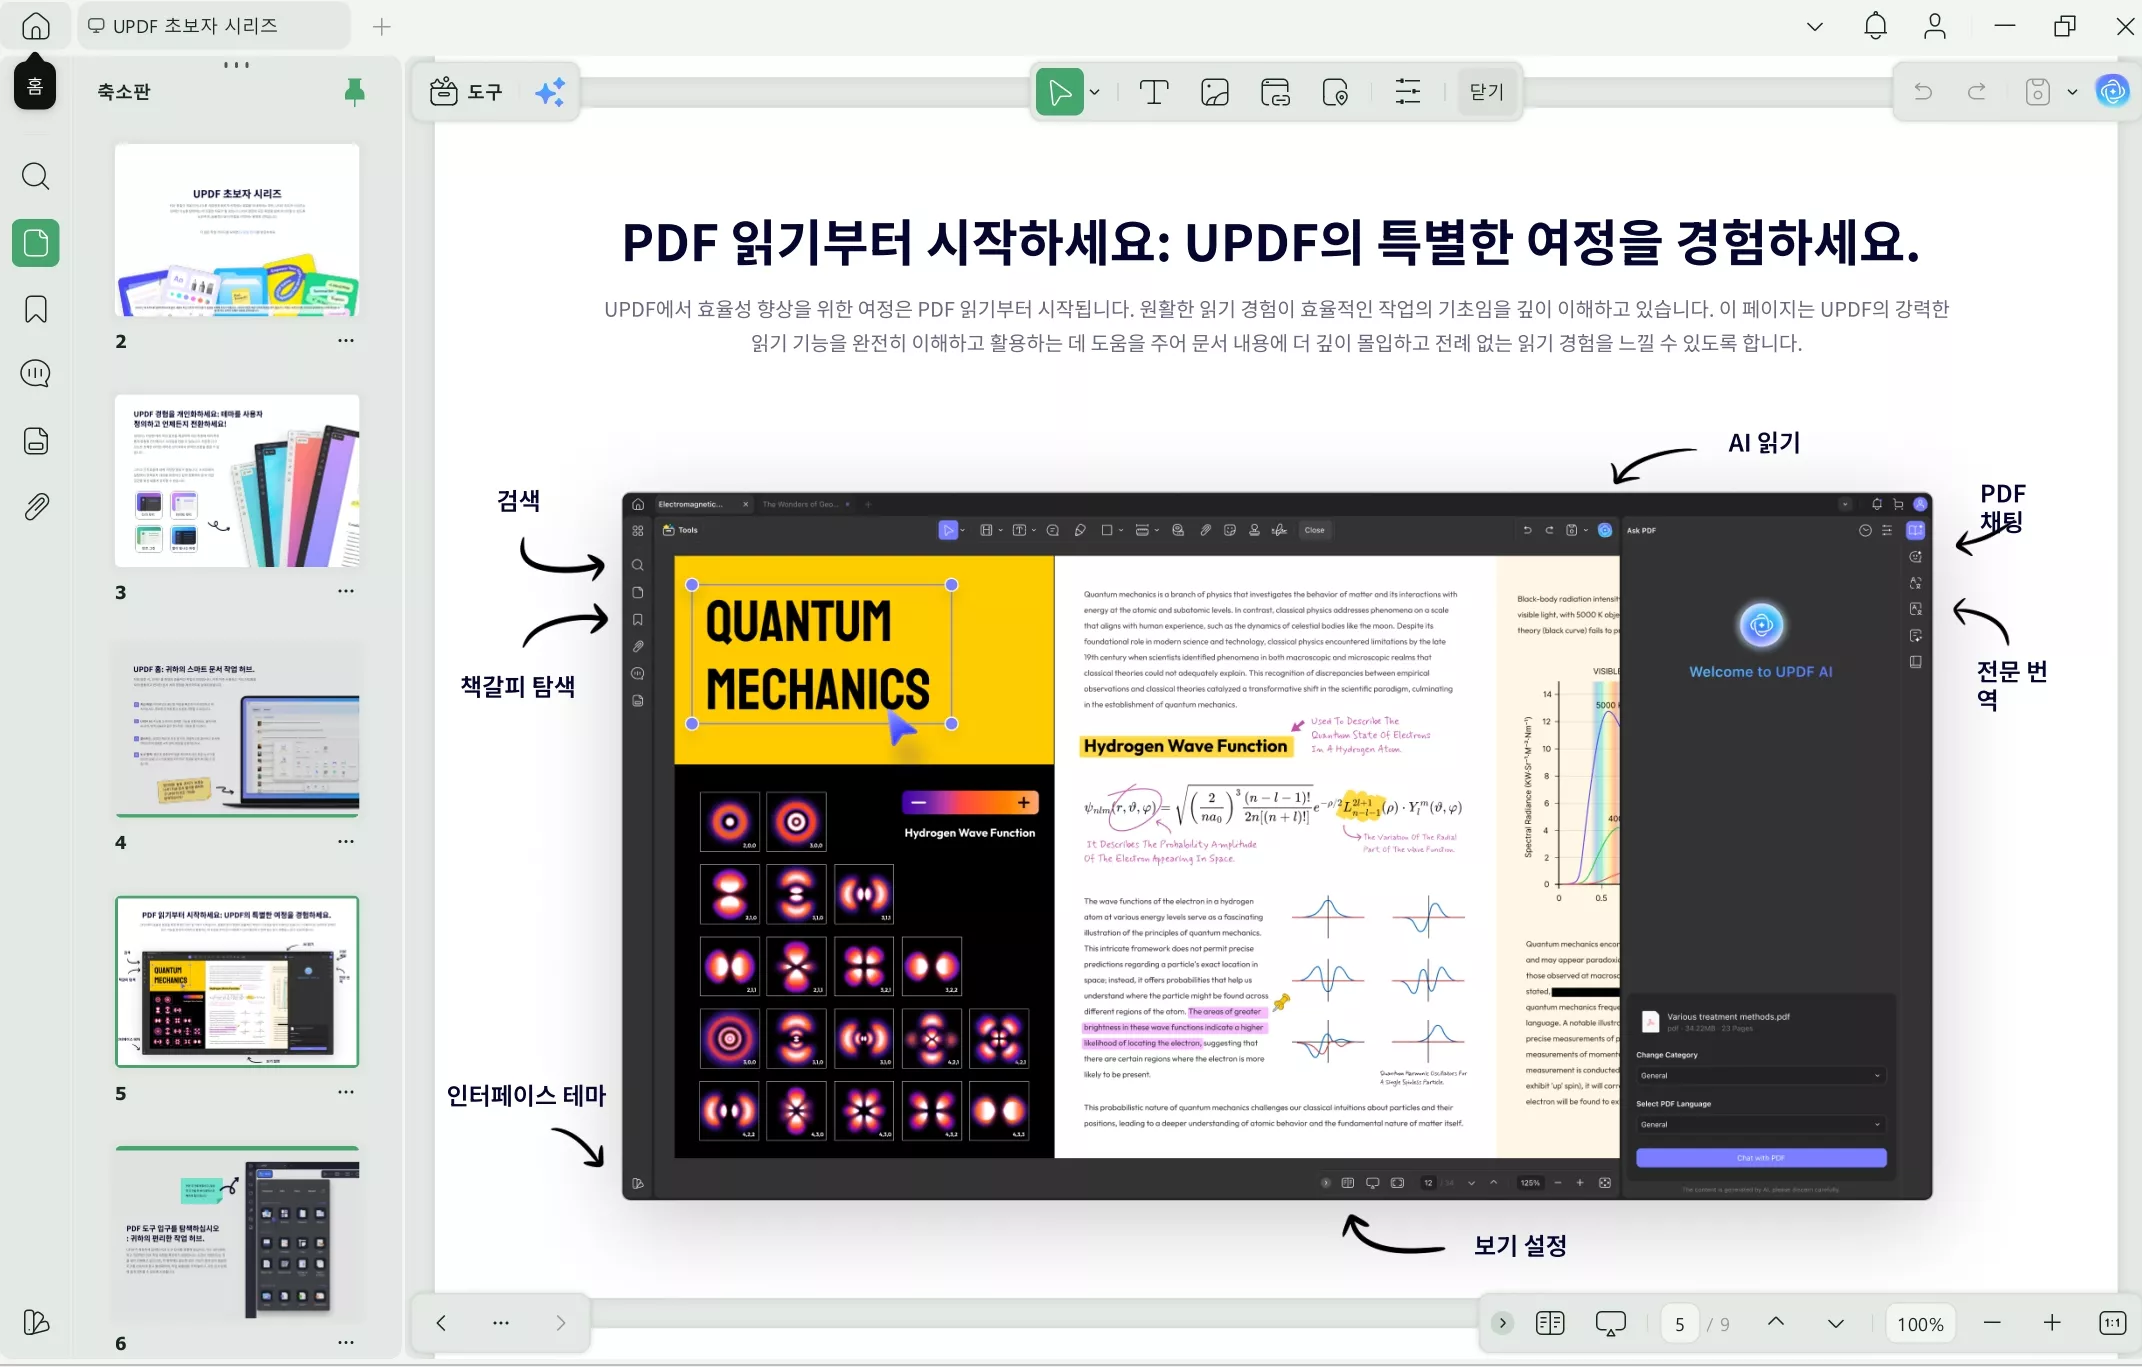Open the notifications bell
The height and width of the screenshot is (1367, 2142).
[1876, 26]
